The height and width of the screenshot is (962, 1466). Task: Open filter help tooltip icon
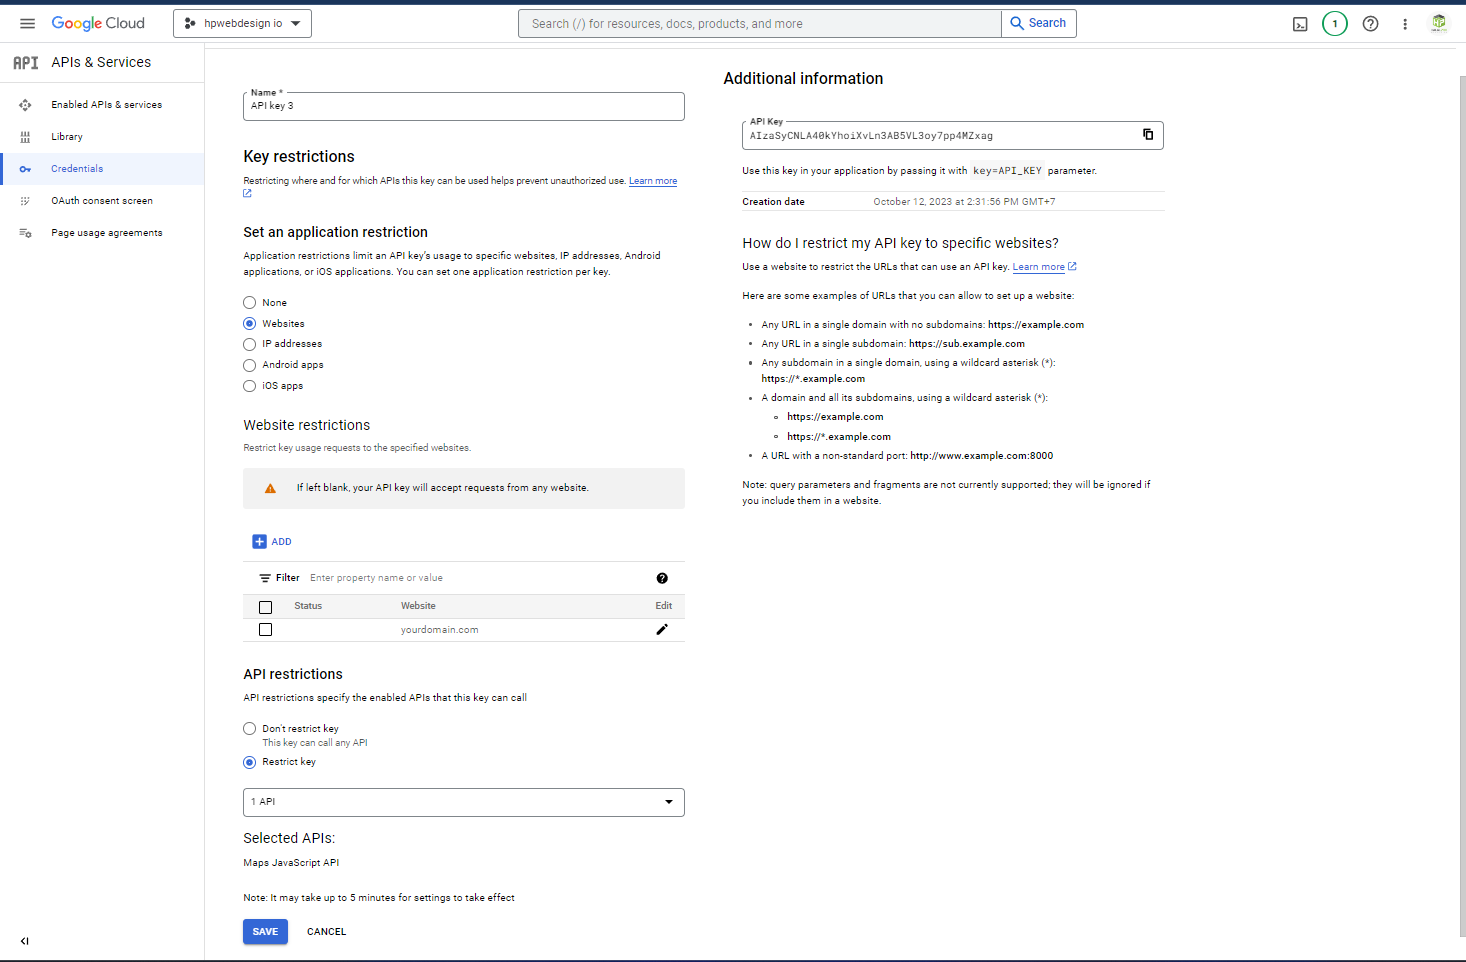point(662,578)
